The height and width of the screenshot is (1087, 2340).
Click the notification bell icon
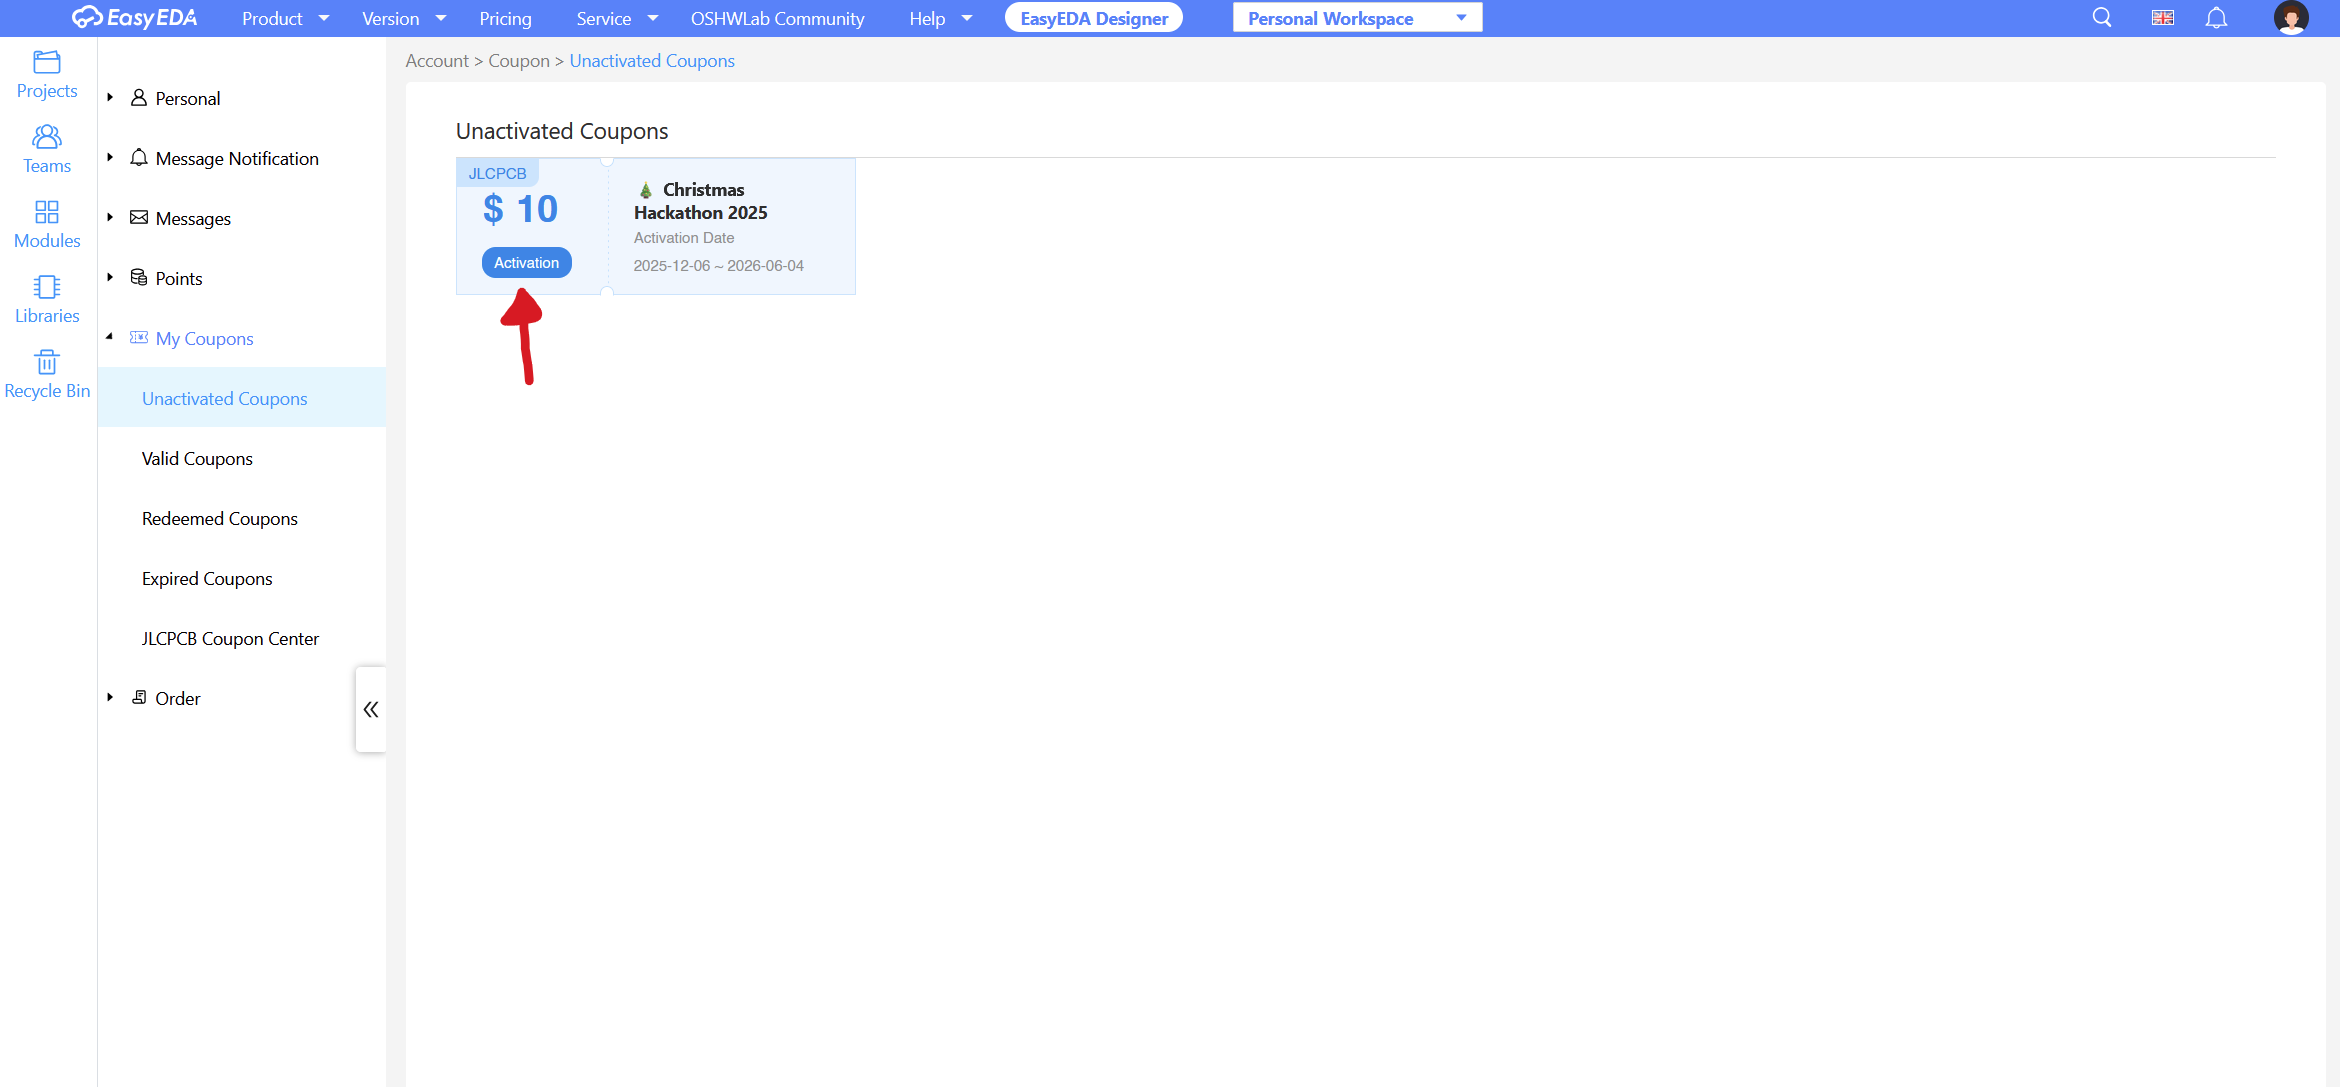2216,18
